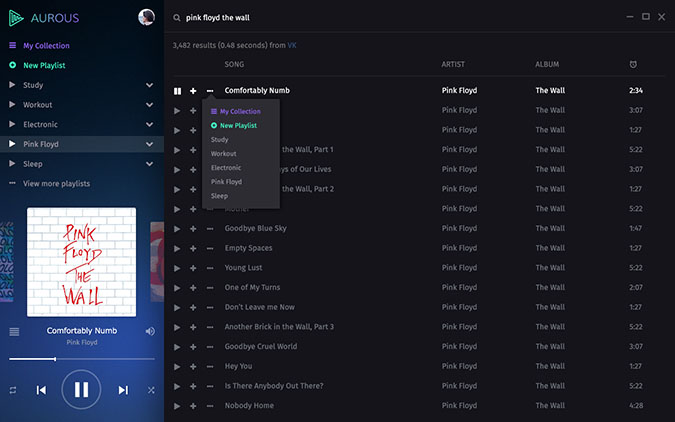
Task: Play the Nobody Home track
Action: [177, 406]
